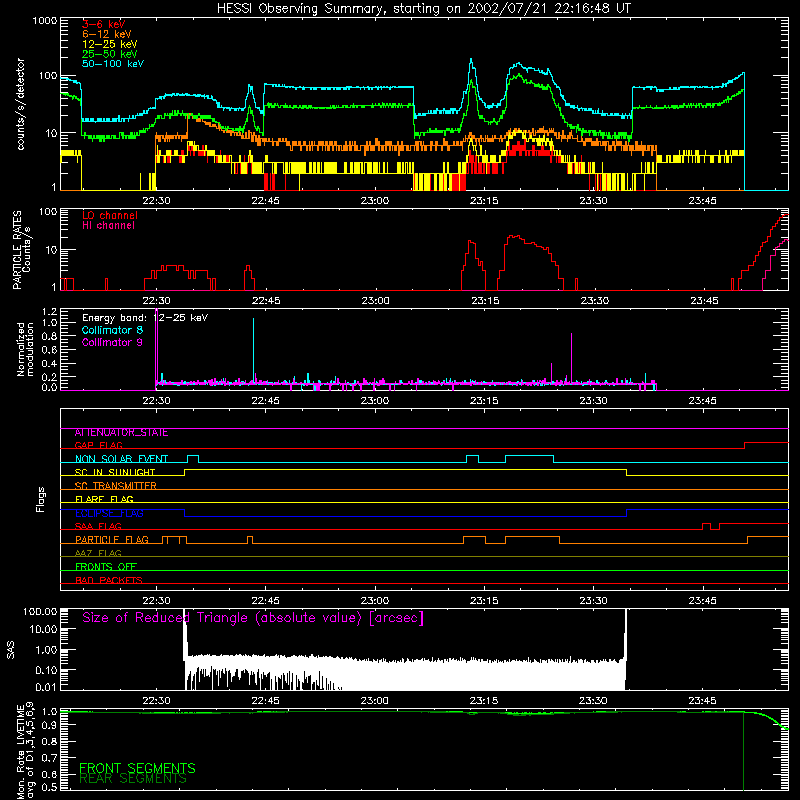This screenshot has height=800, width=800.
Task: Click the PARTICLE RATES axis label
Action: tap(21, 249)
